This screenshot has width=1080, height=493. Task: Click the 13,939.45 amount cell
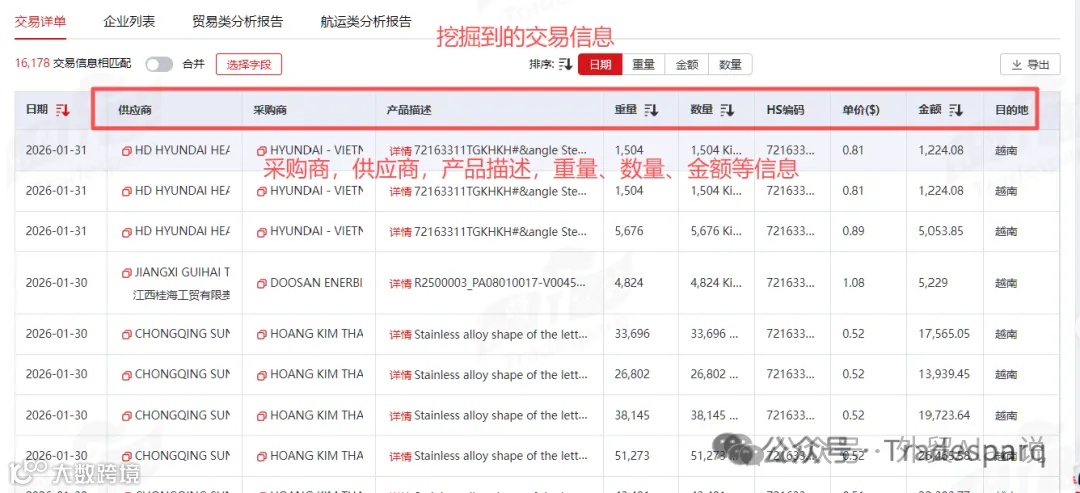[x=944, y=375]
